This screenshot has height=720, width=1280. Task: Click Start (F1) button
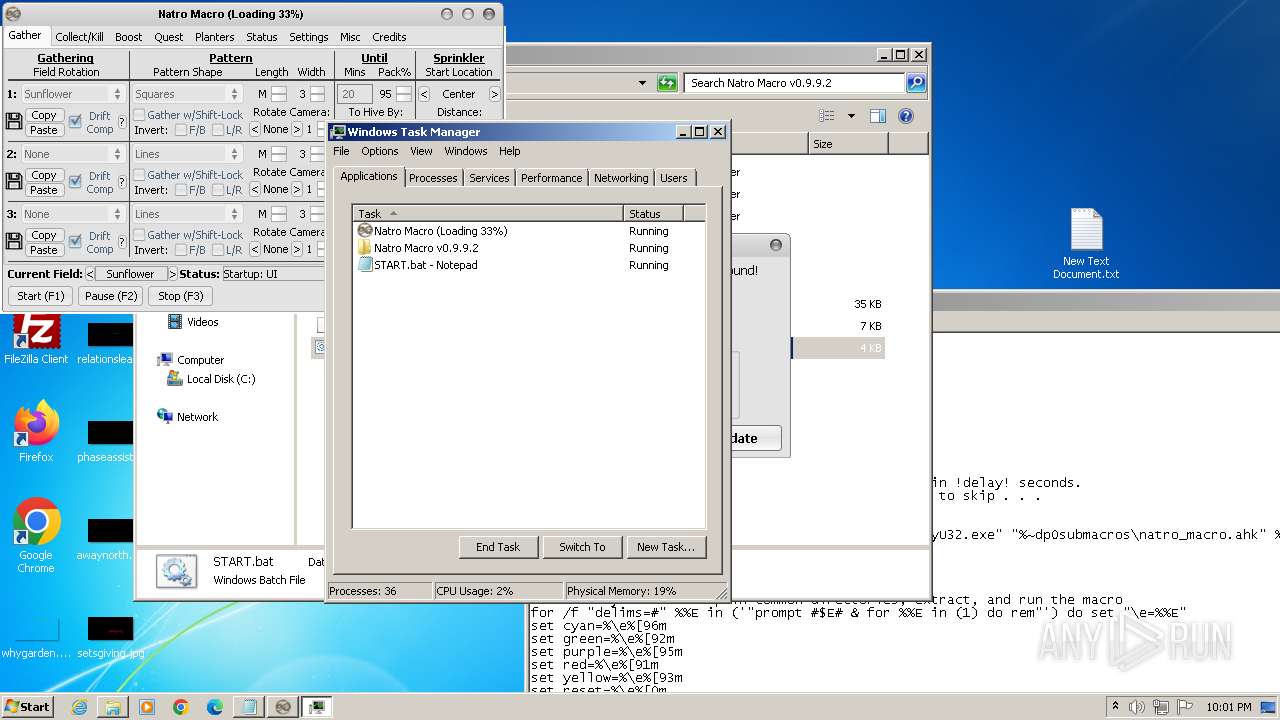41,296
